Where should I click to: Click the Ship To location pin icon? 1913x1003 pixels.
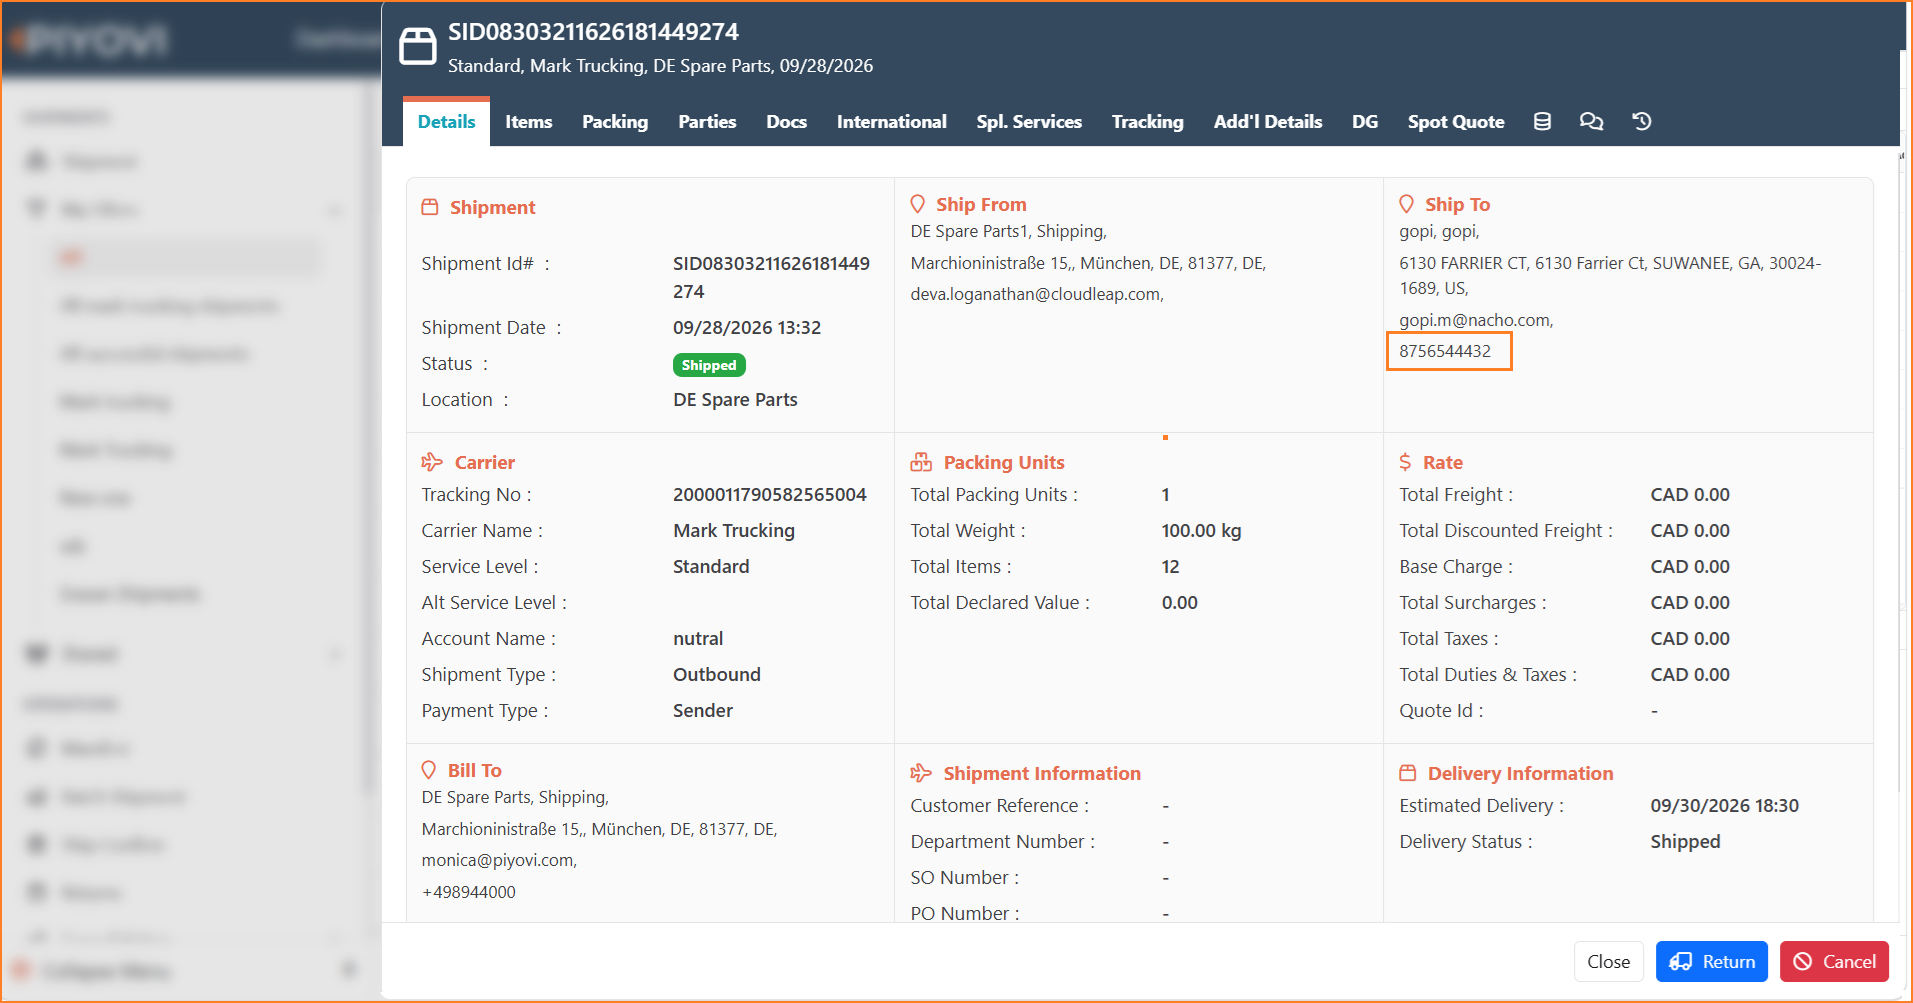coord(1407,204)
